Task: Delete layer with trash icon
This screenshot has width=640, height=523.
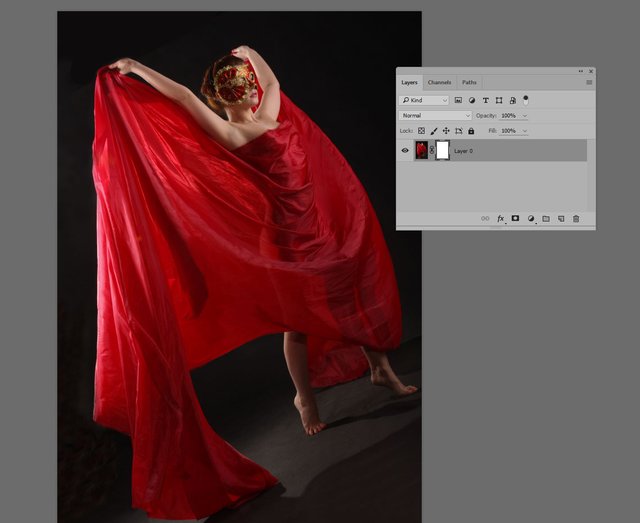Action: click(x=576, y=218)
